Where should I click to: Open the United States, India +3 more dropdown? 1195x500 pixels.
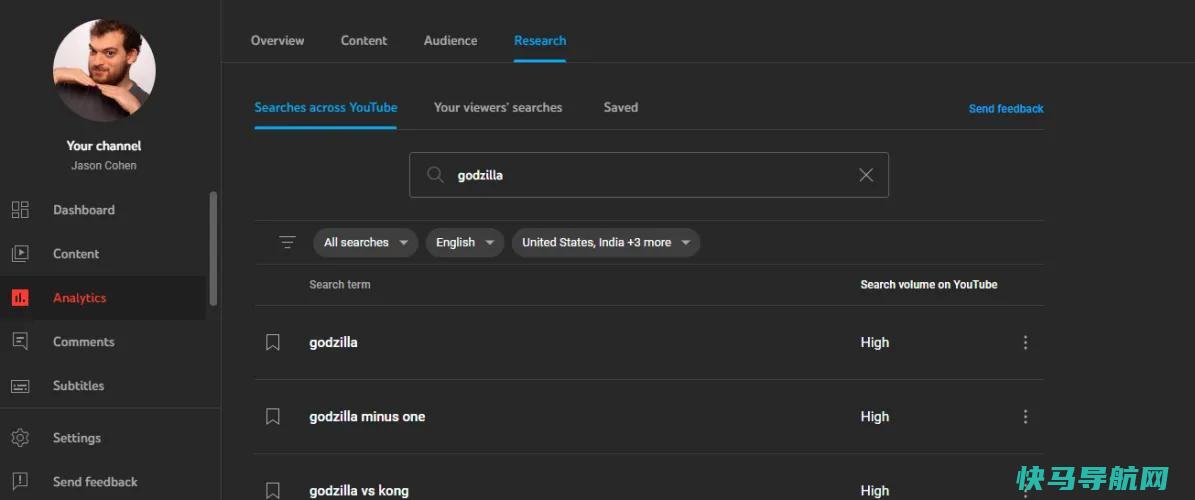coord(606,242)
